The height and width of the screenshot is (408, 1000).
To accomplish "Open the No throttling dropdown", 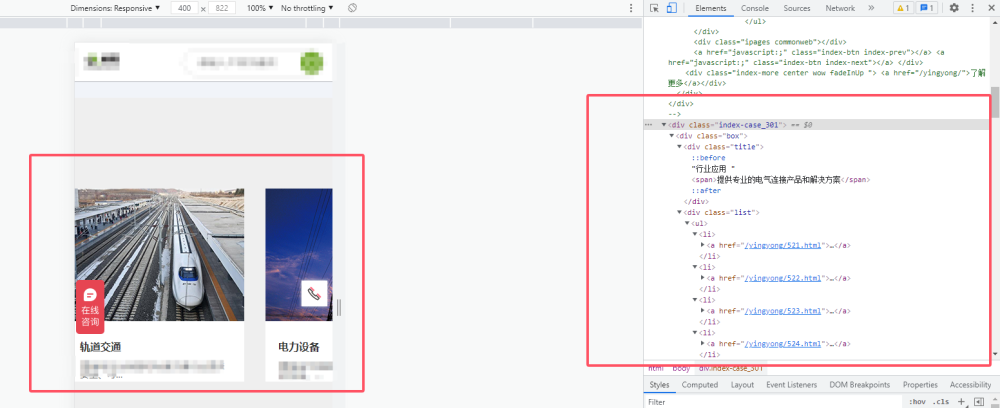I will point(307,8).
